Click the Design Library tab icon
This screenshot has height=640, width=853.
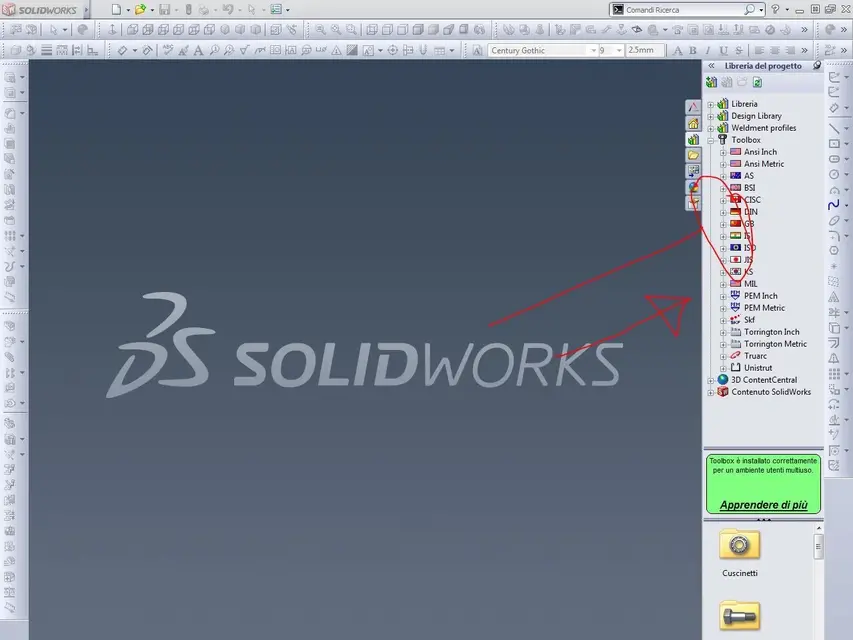click(693, 139)
